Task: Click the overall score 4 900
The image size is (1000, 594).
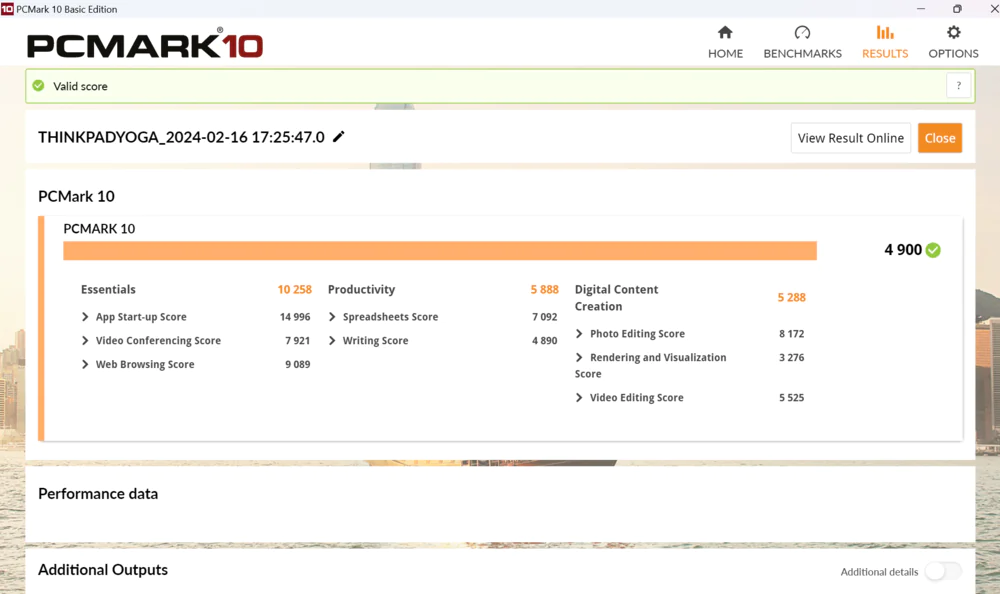Action: (903, 250)
